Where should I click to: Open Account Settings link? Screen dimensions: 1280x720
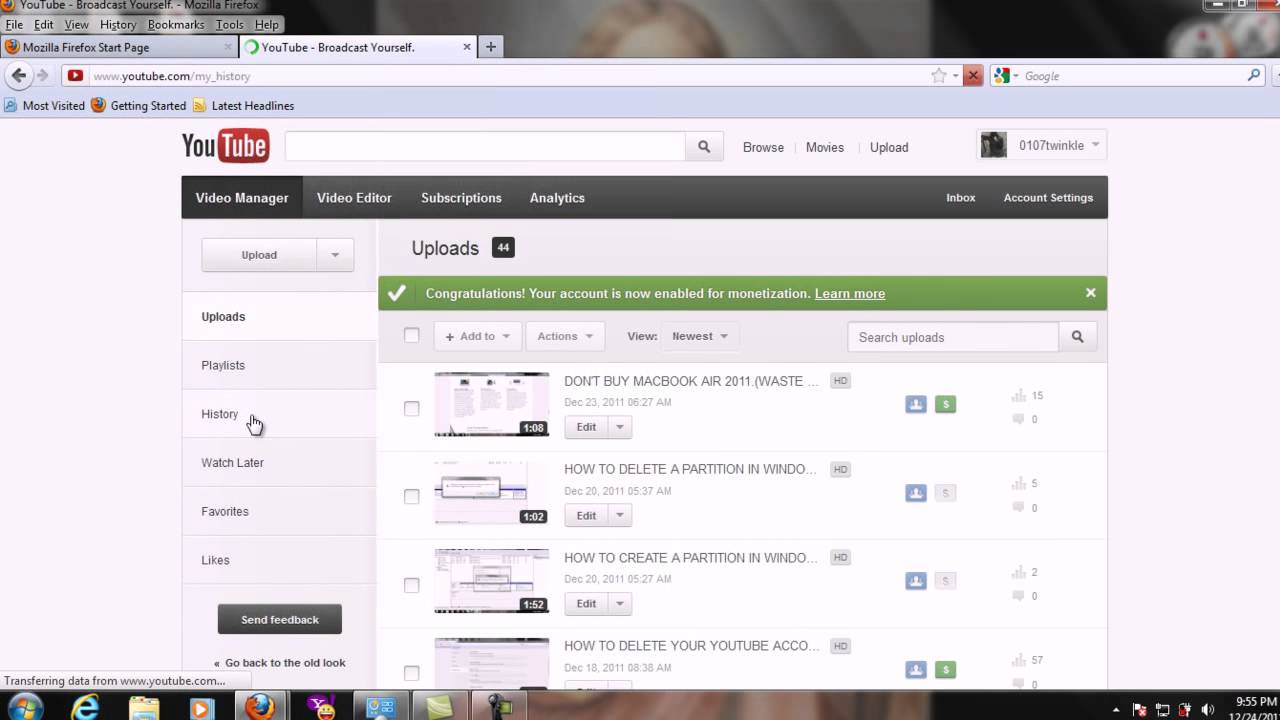(1048, 198)
